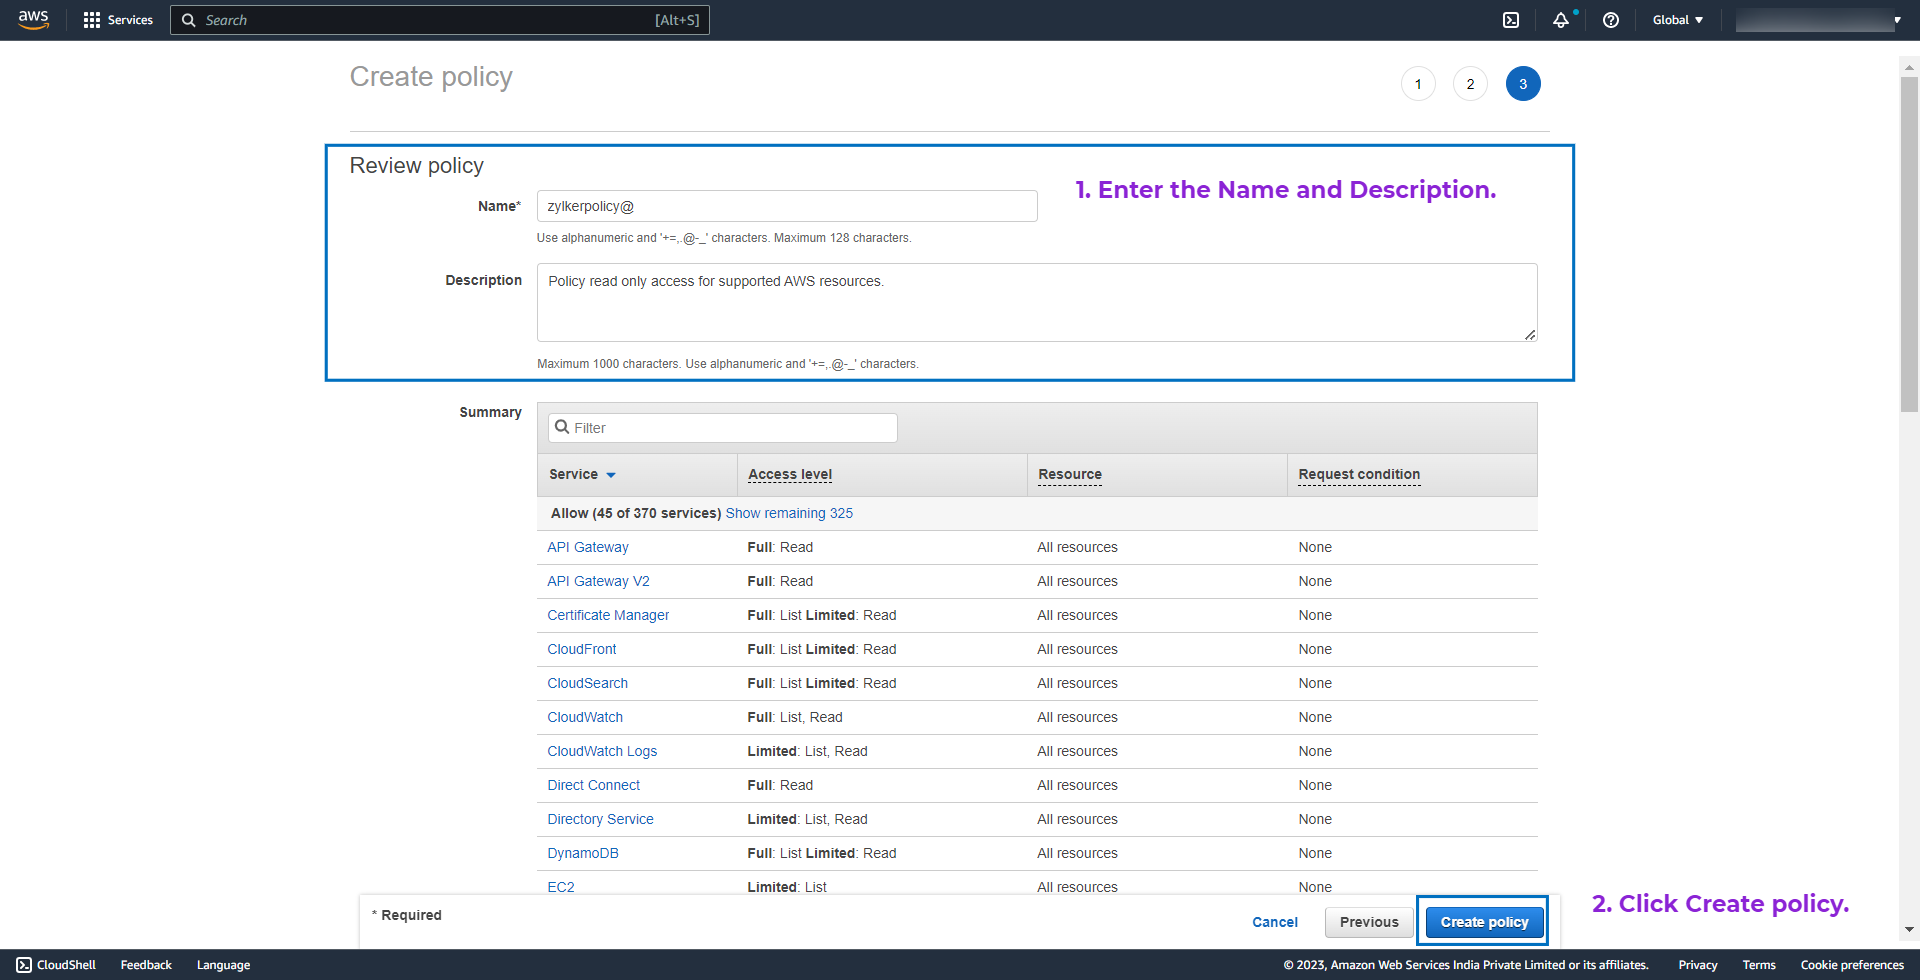Open the API Gateway V2 link

598,581
